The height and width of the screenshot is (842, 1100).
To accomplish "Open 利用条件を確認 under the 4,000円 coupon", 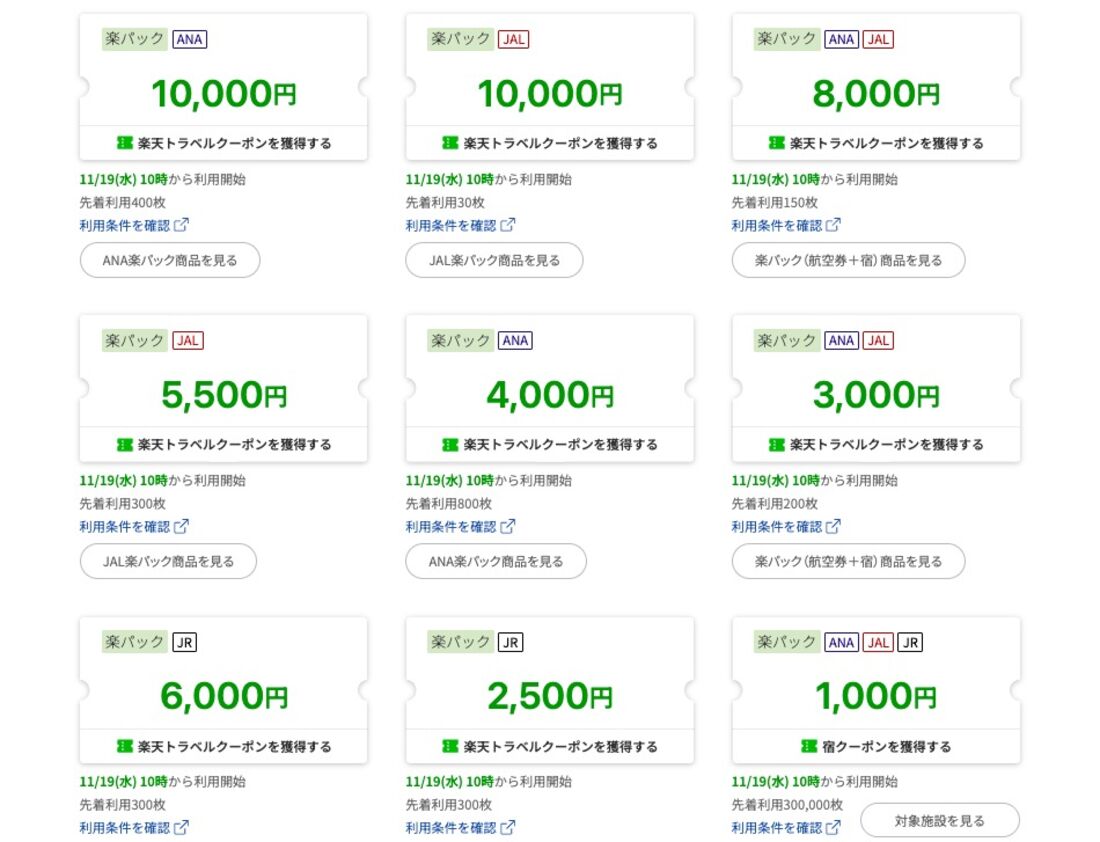I will 452,526.
